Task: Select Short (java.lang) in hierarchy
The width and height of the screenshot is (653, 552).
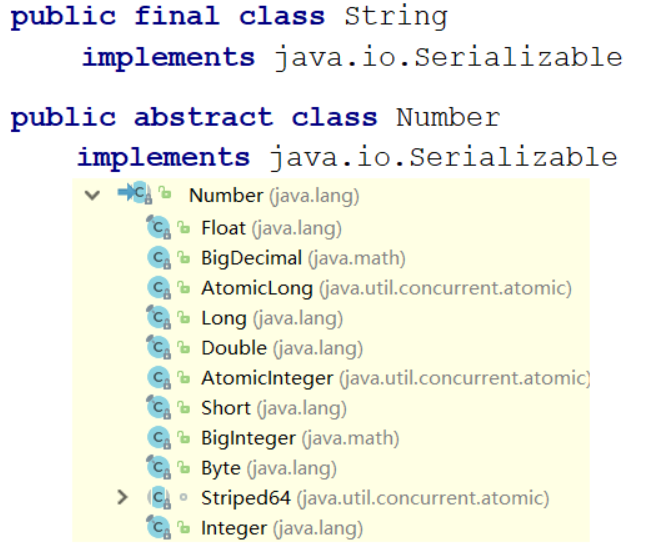Action: coord(274,408)
